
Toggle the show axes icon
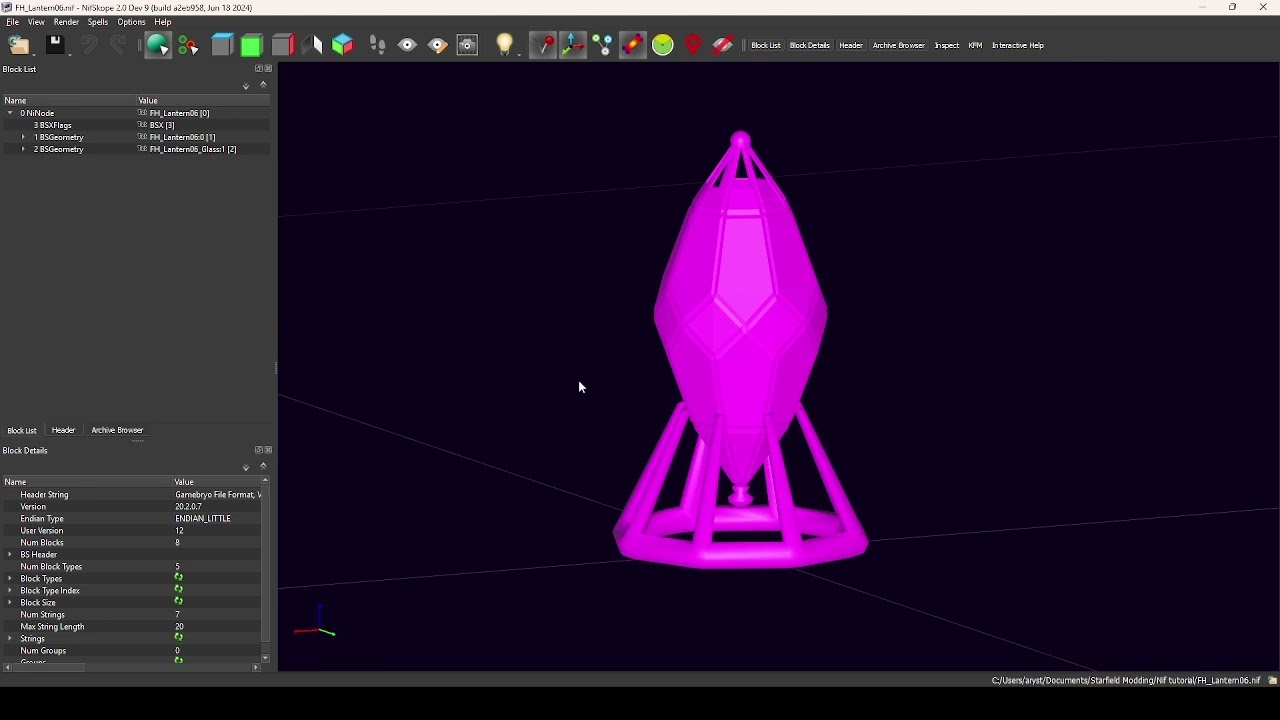click(x=573, y=45)
